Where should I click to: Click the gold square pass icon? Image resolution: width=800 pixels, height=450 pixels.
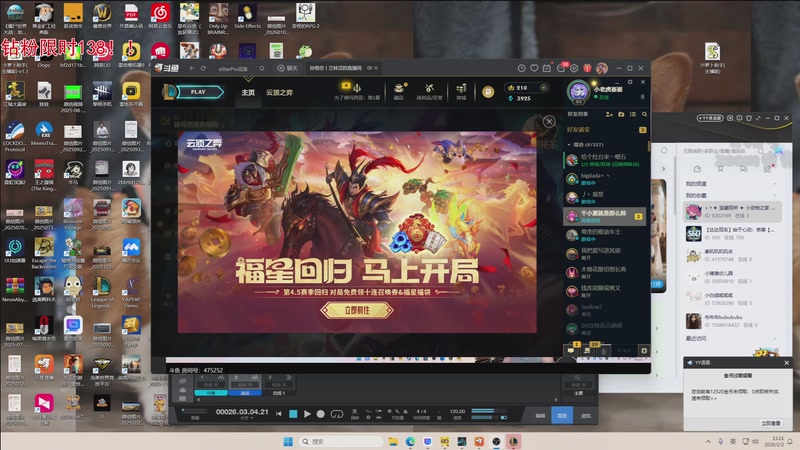(x=488, y=92)
